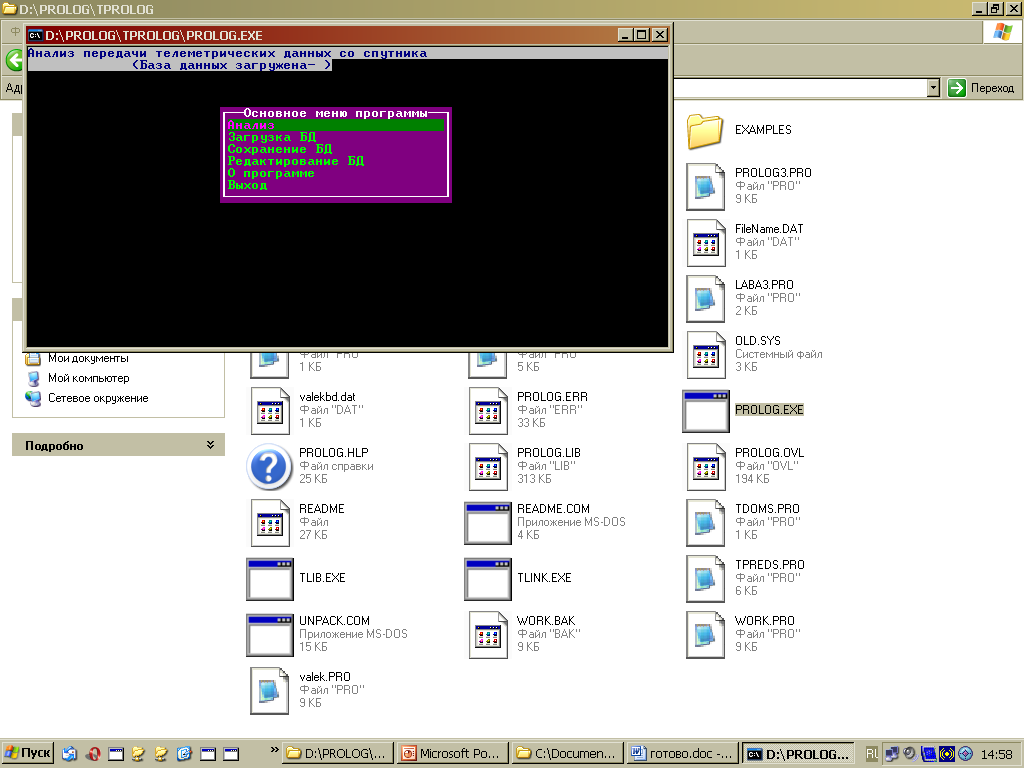Select Редактирование БД menu entry
Viewport: 1024px width, 768px height.
click(x=296, y=161)
